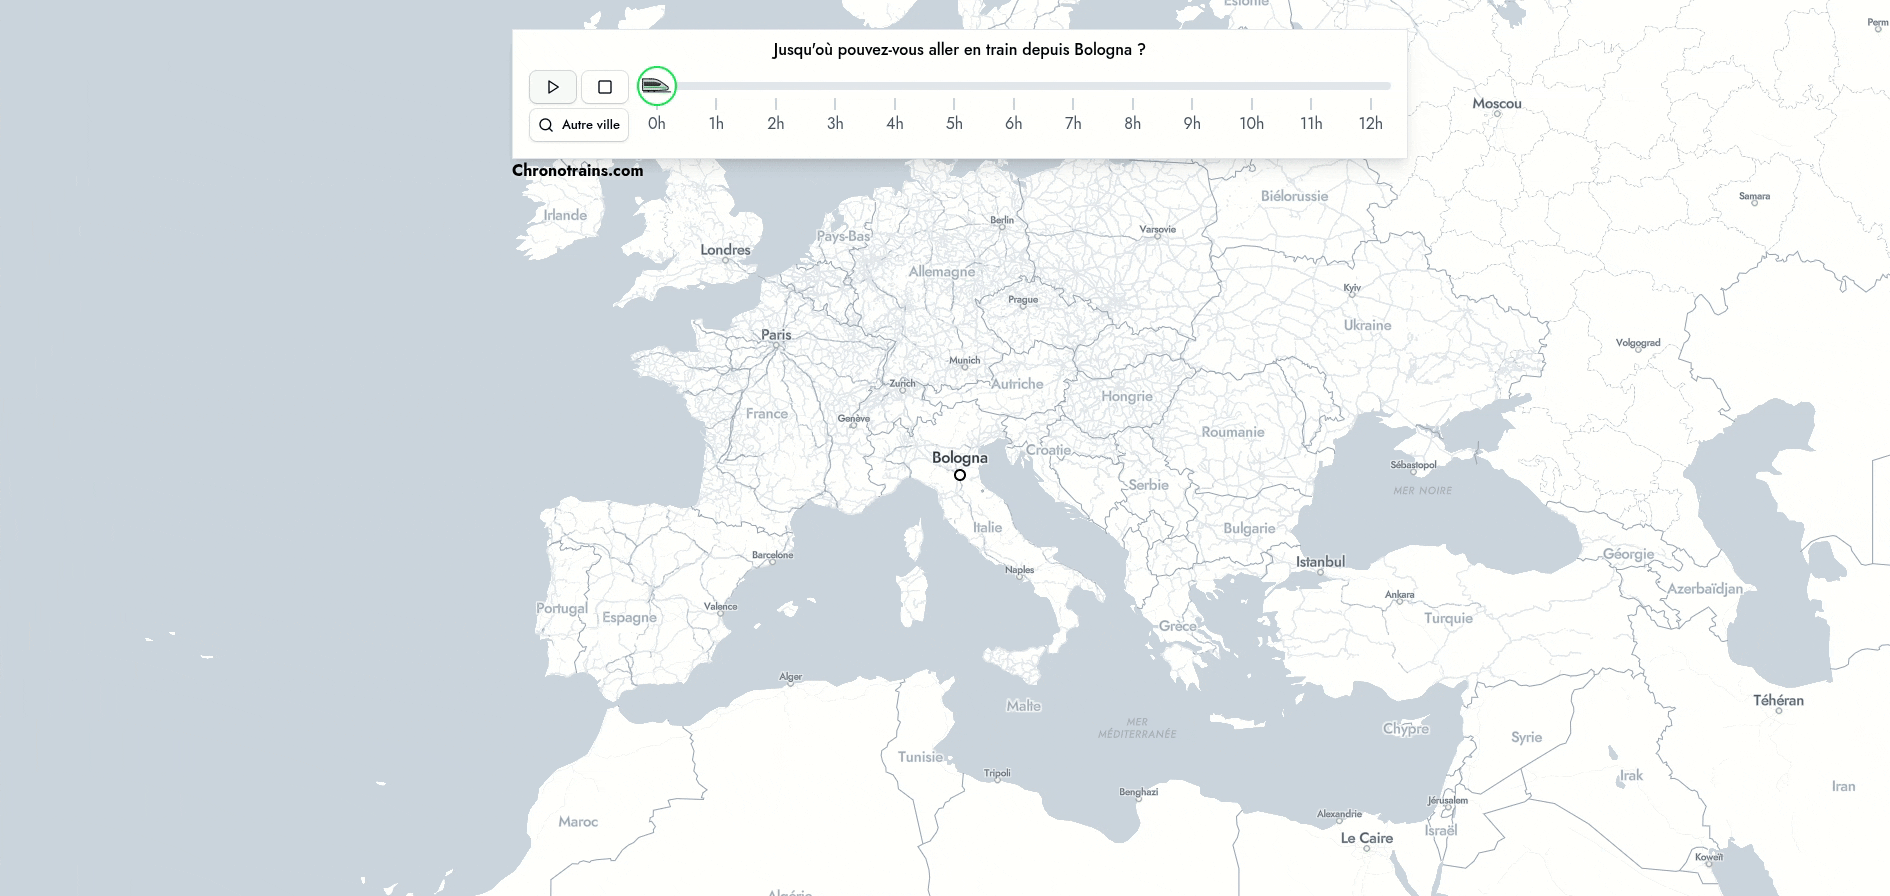Select Barcelone on the map
Image resolution: width=1890 pixels, height=896 pixels.
[x=772, y=556]
